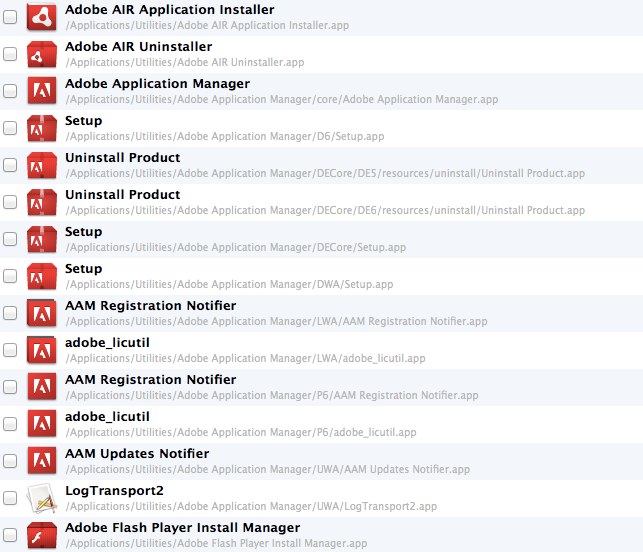Tick the Adobe Flash Player Install Manager checkbox
643x552 pixels.
click(x=10, y=535)
